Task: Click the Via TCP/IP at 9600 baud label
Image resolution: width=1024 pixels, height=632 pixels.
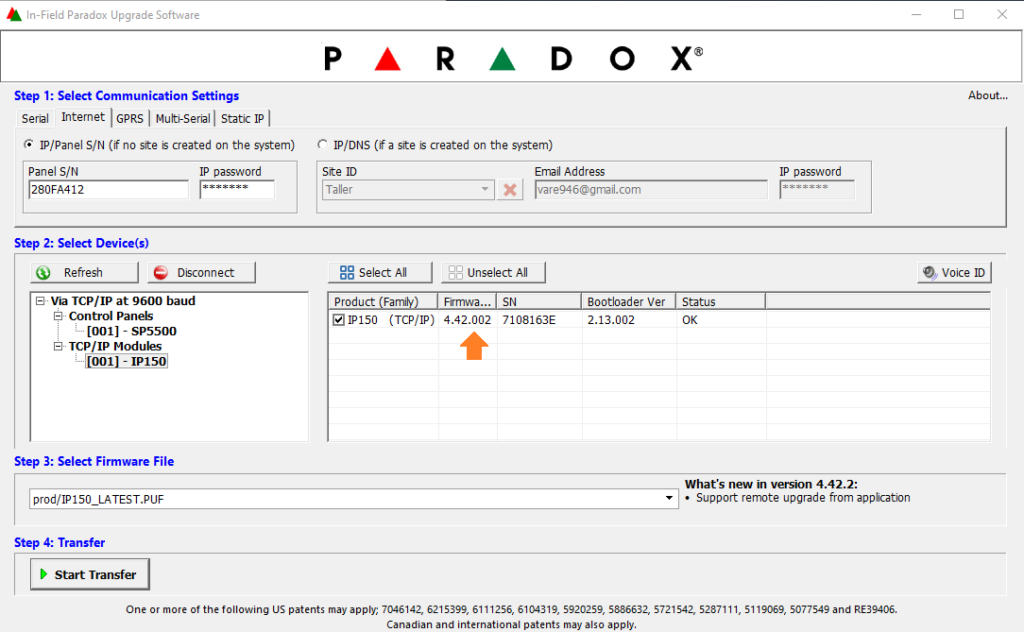Action: tap(123, 301)
